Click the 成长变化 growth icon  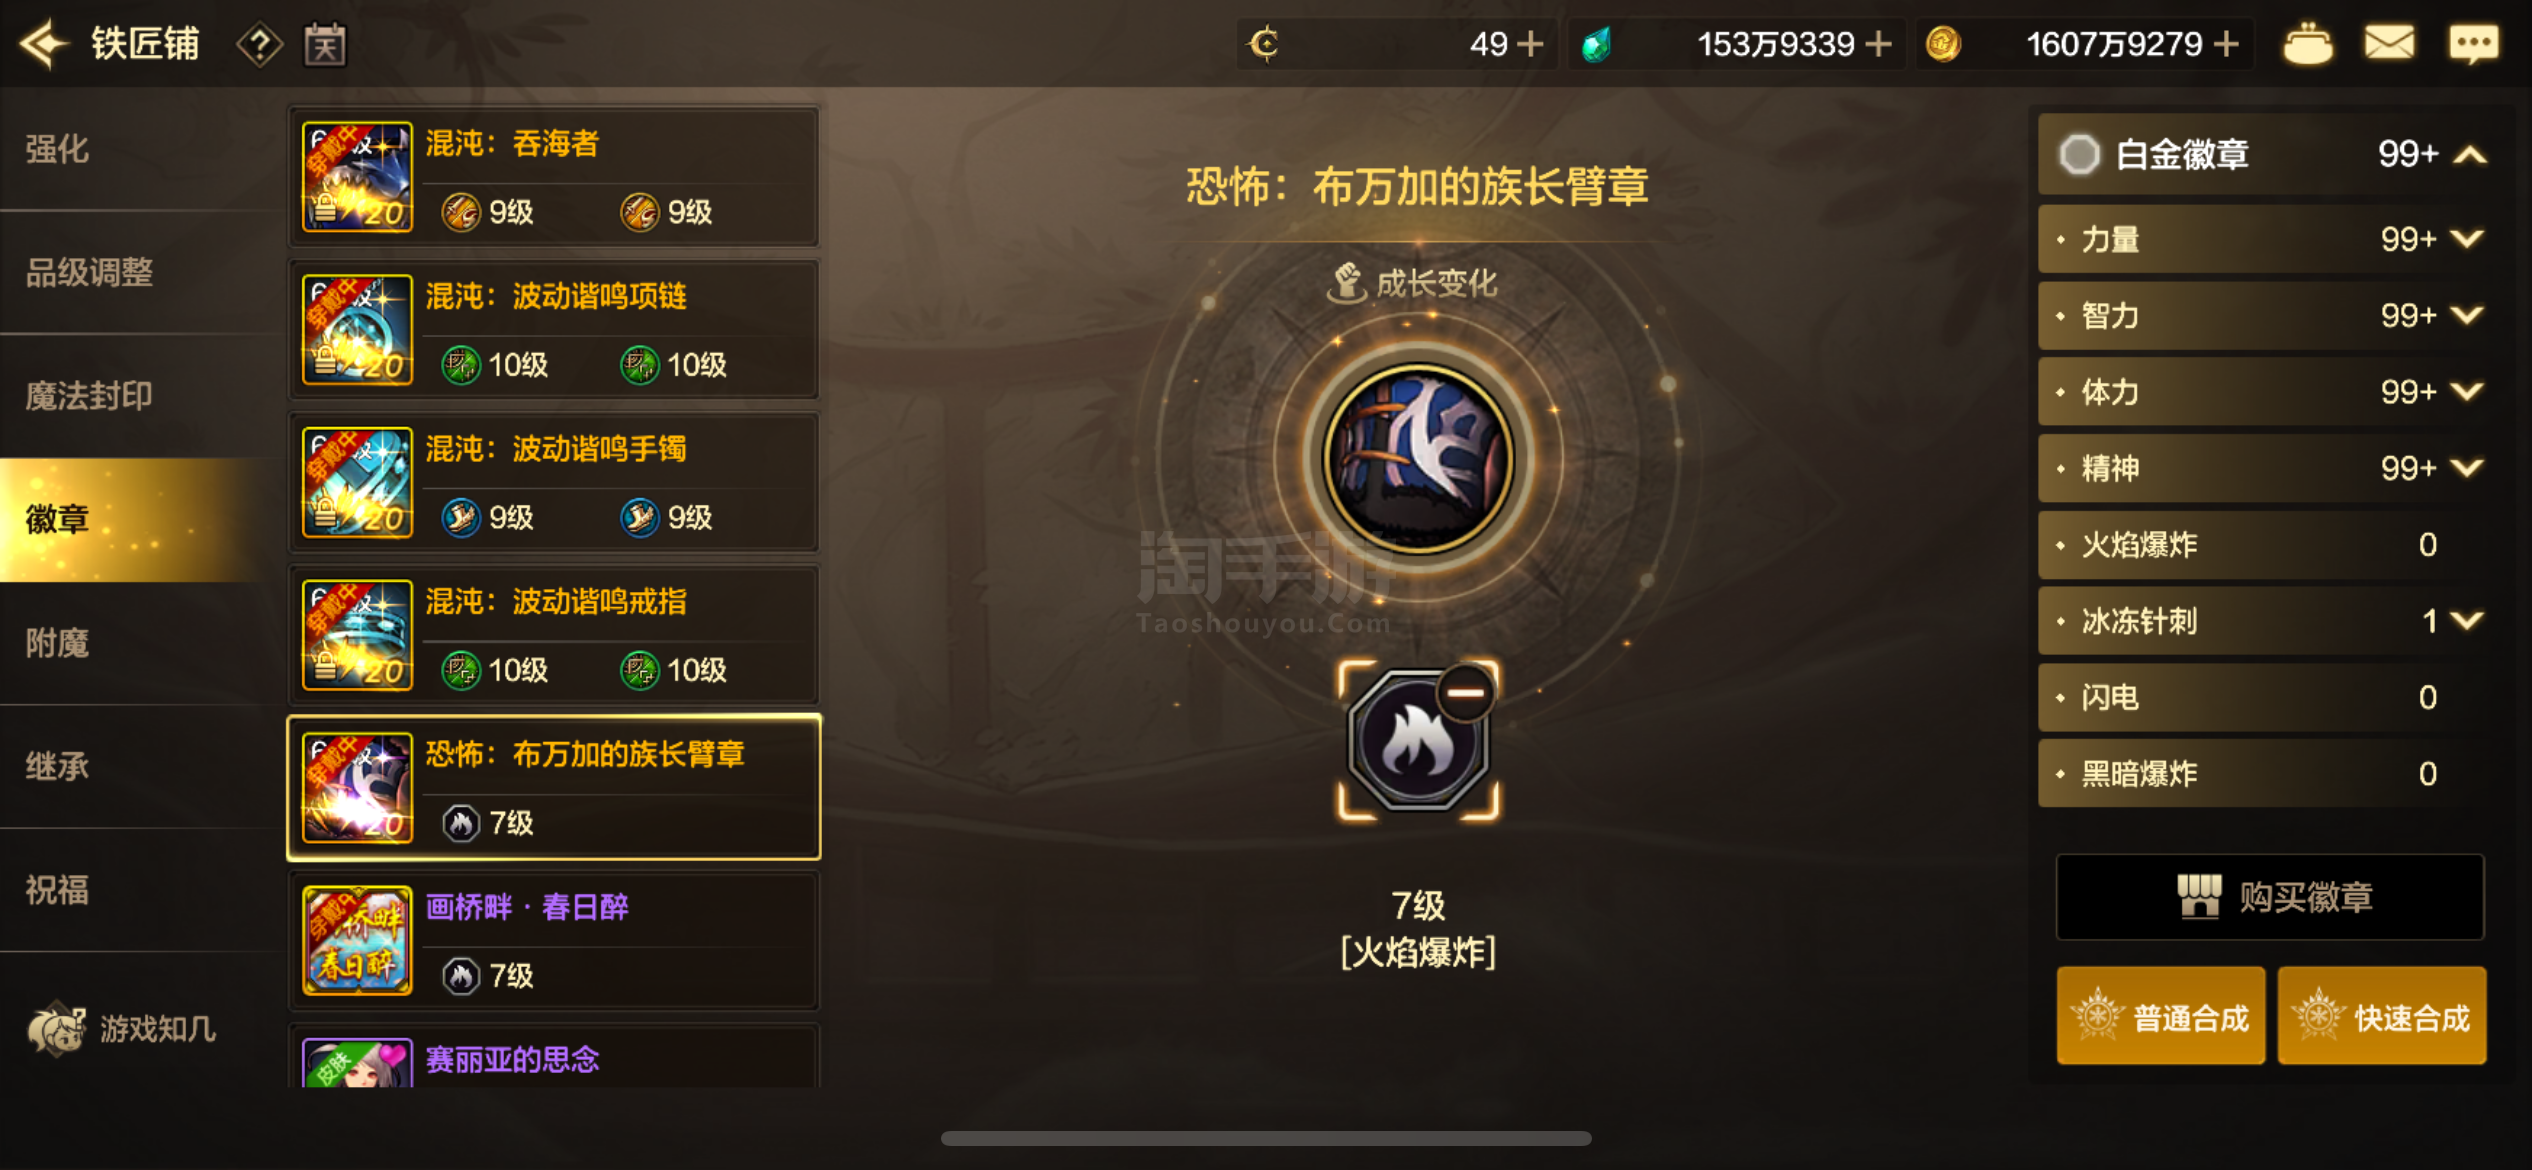pyautogui.click(x=1346, y=283)
